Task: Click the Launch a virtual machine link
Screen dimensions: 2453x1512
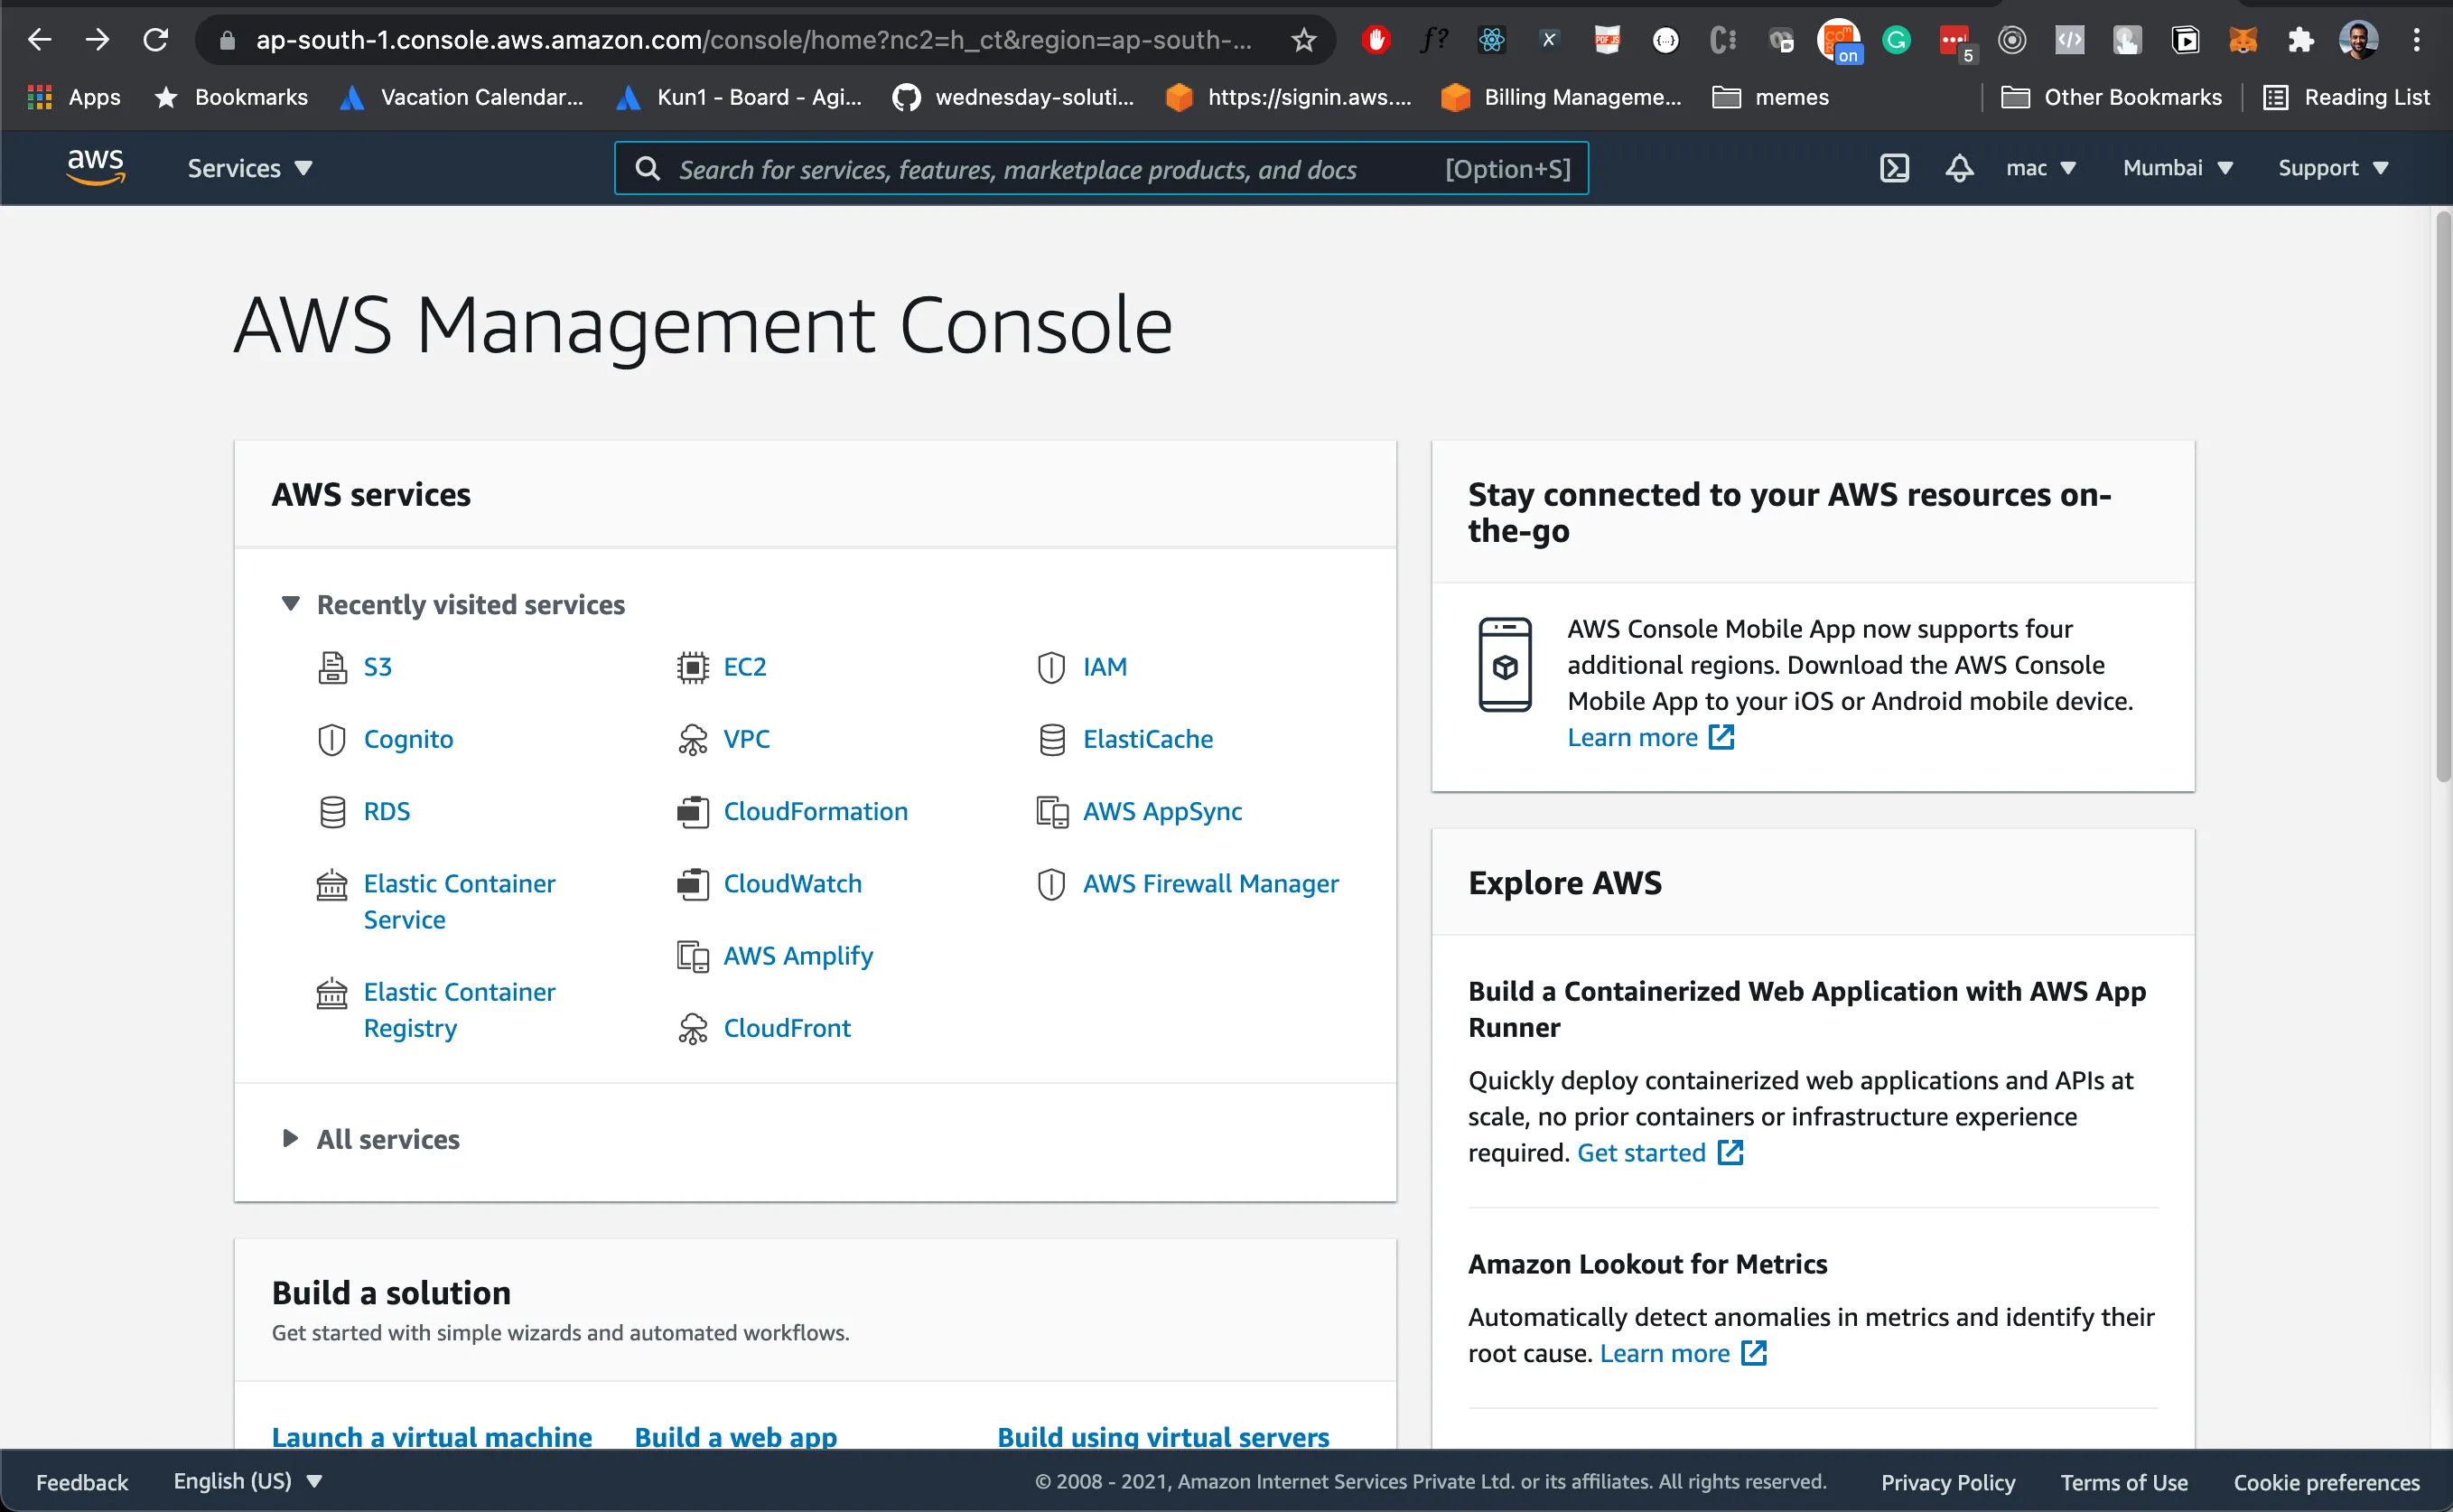Action: [432, 1436]
